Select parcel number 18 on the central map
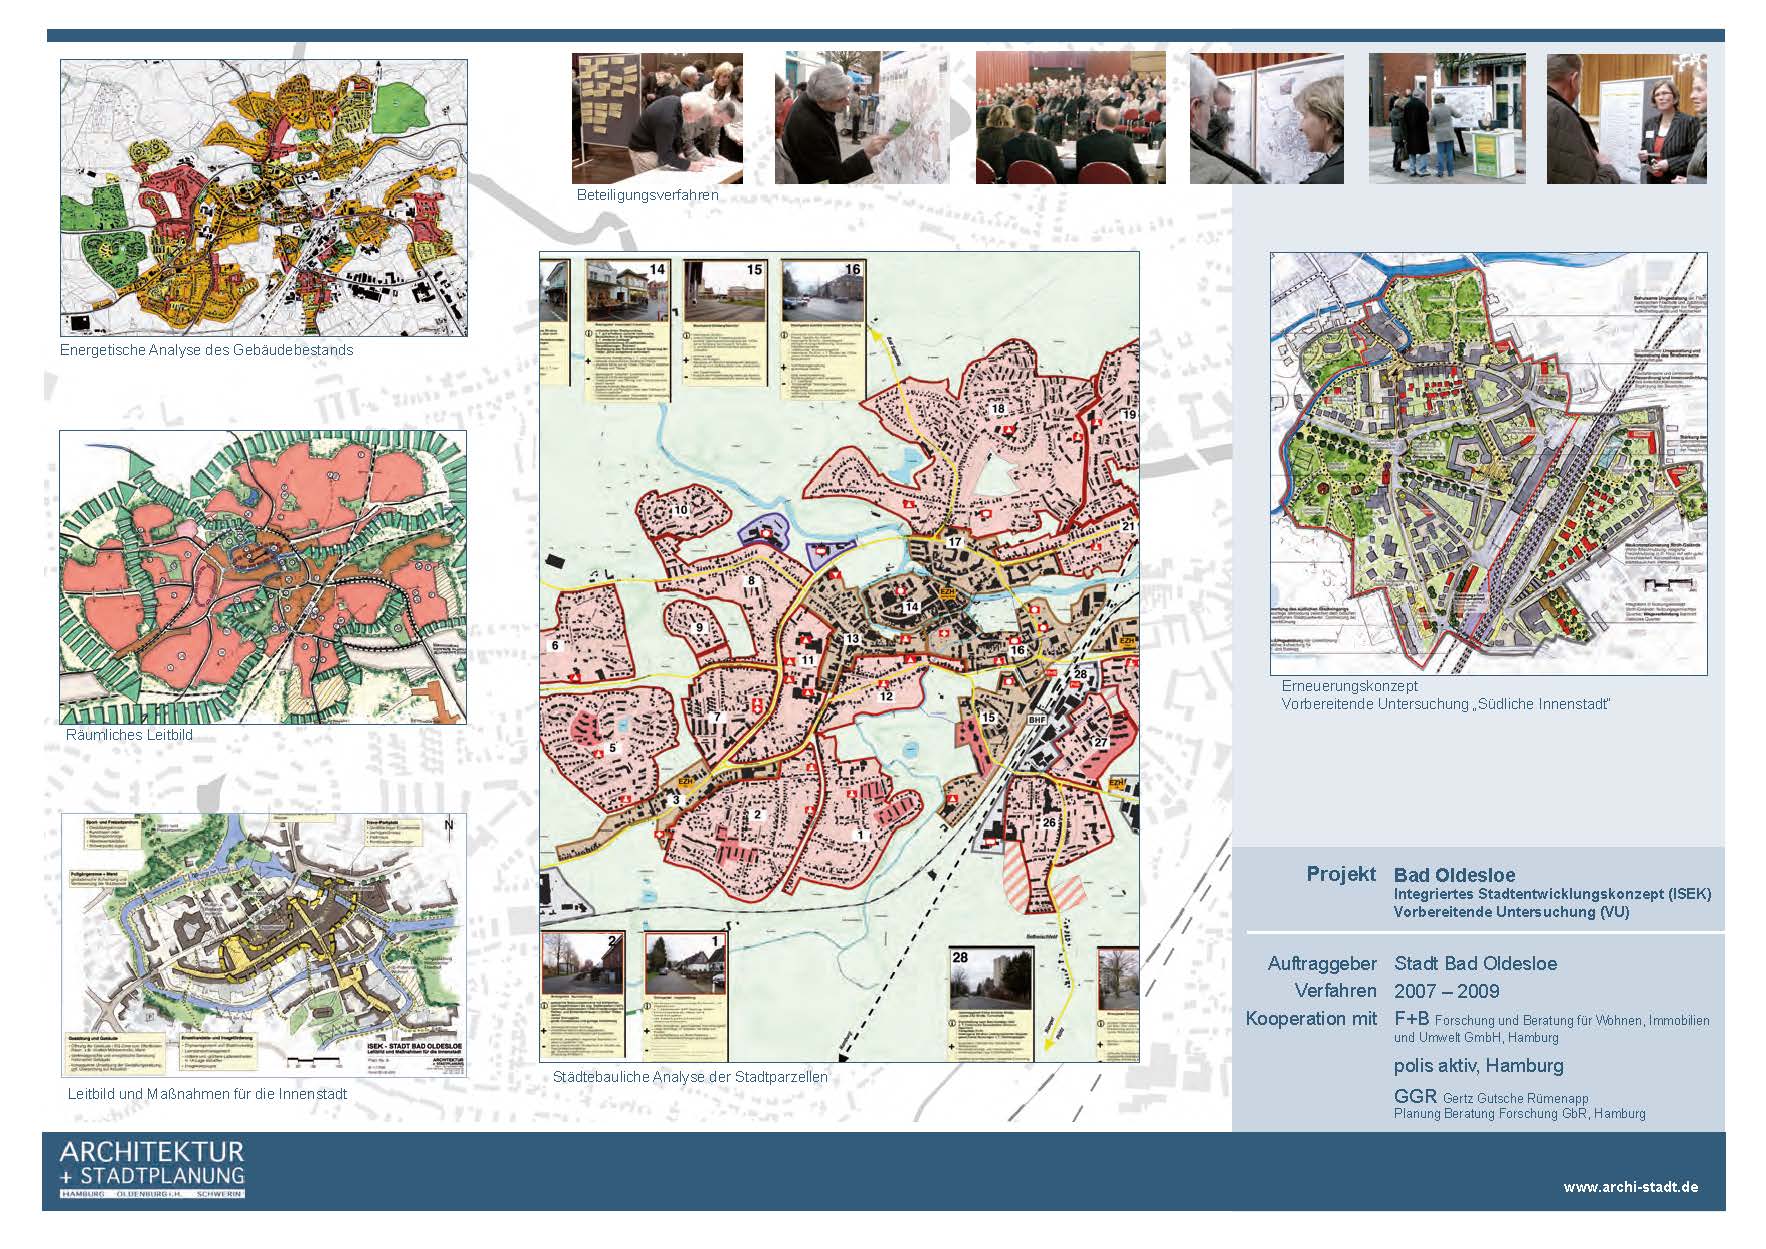 [997, 409]
